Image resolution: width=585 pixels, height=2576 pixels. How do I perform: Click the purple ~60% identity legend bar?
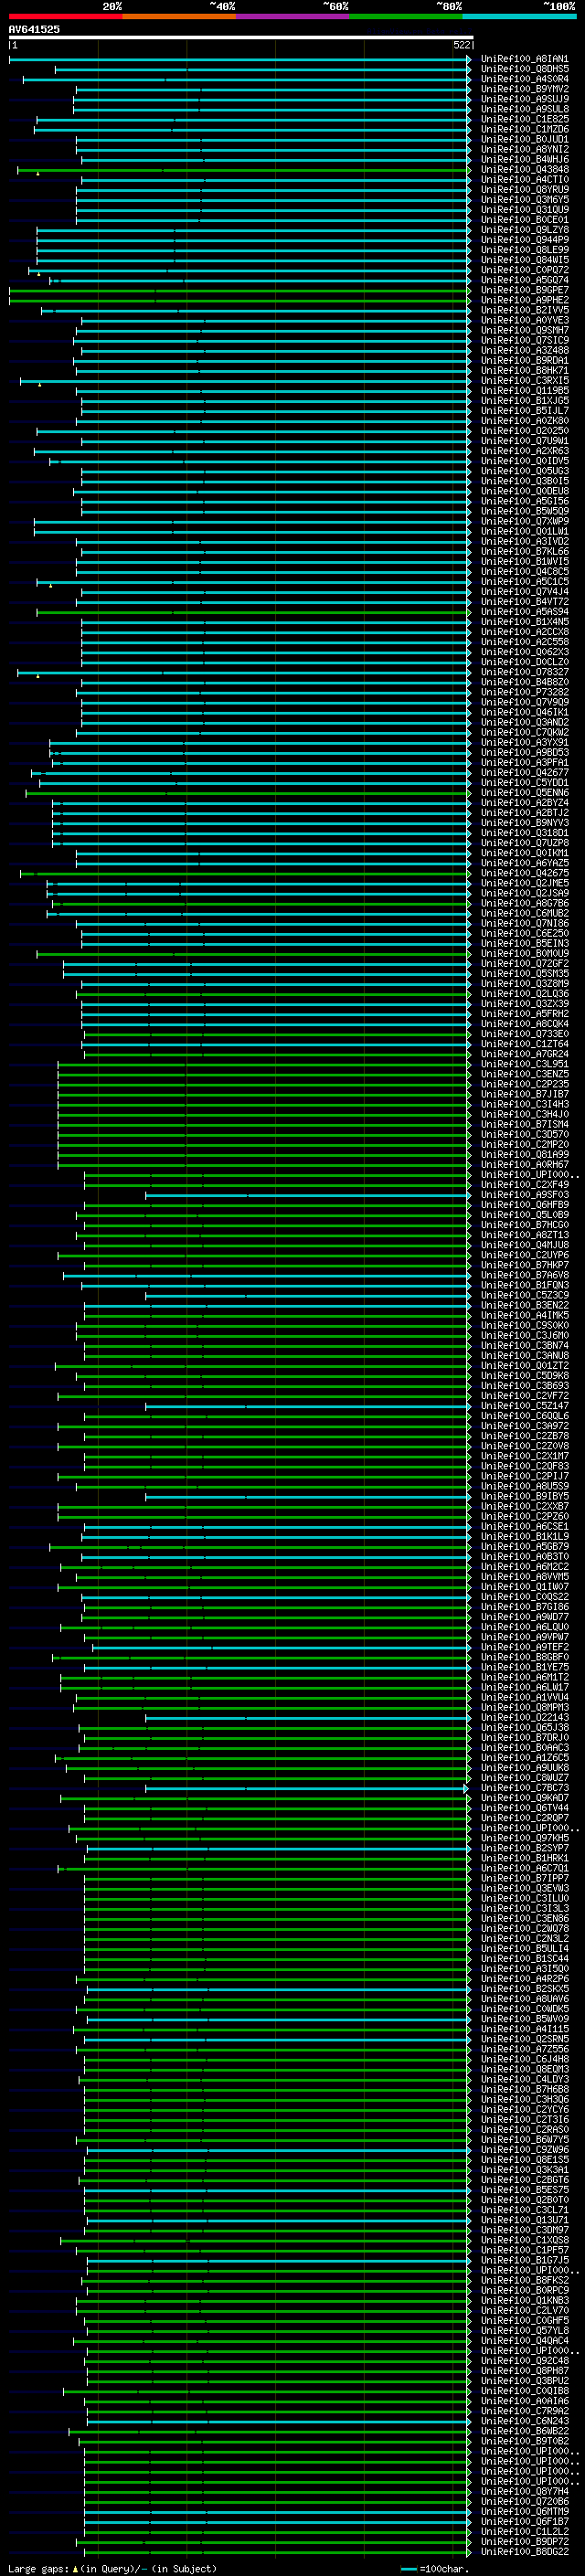pyautogui.click(x=292, y=17)
